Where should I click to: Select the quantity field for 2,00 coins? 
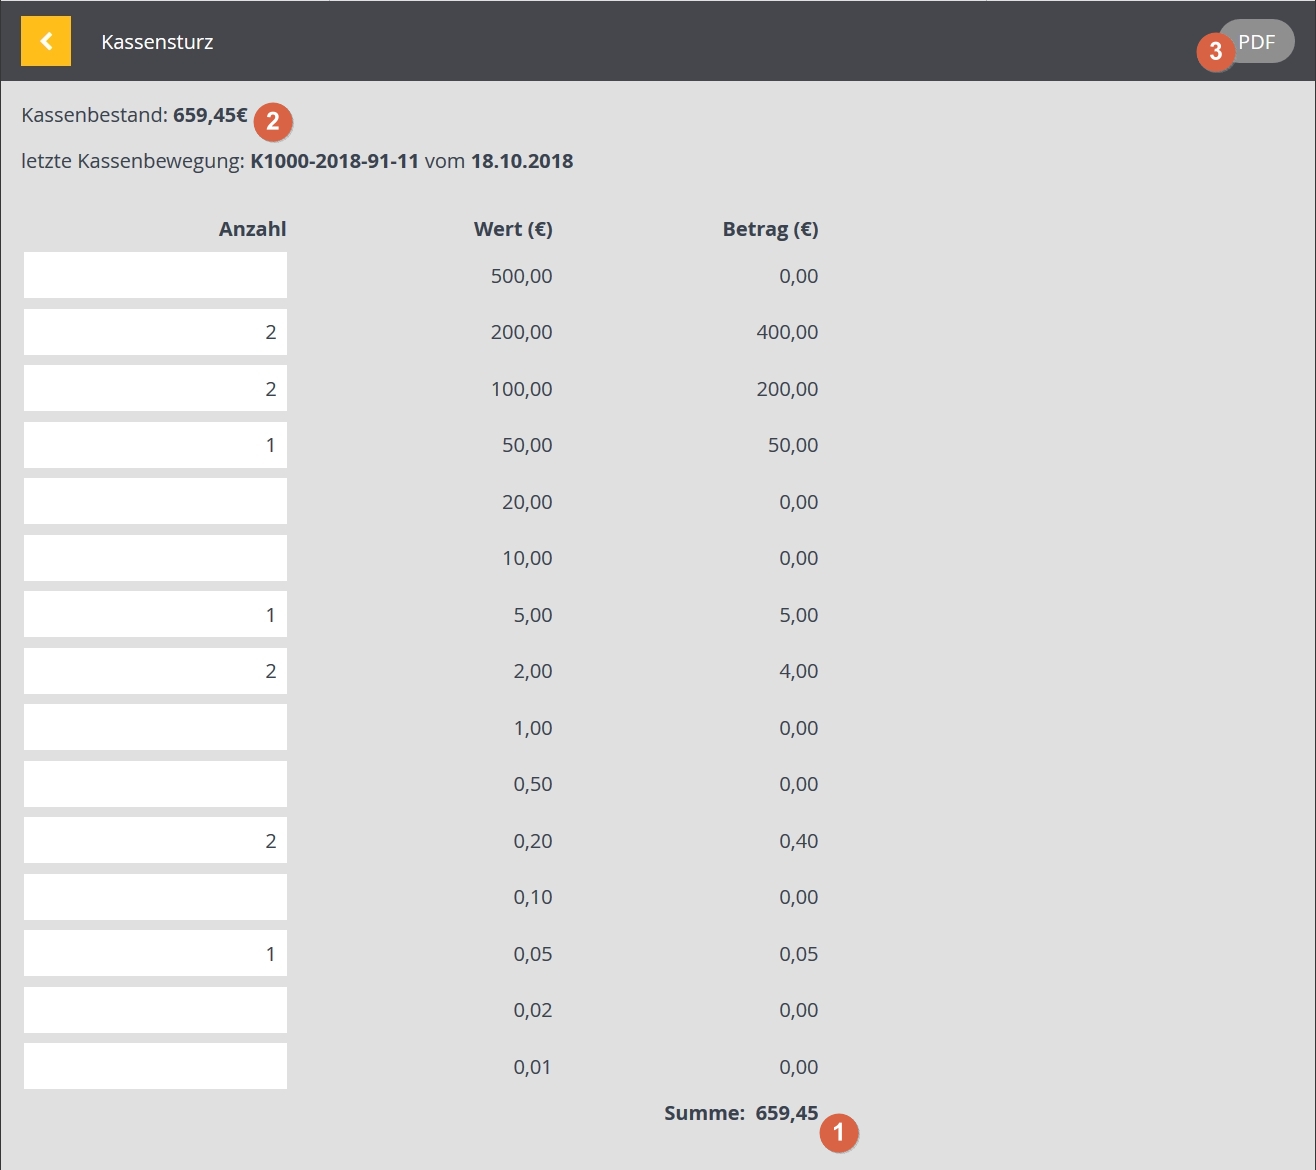click(x=155, y=671)
